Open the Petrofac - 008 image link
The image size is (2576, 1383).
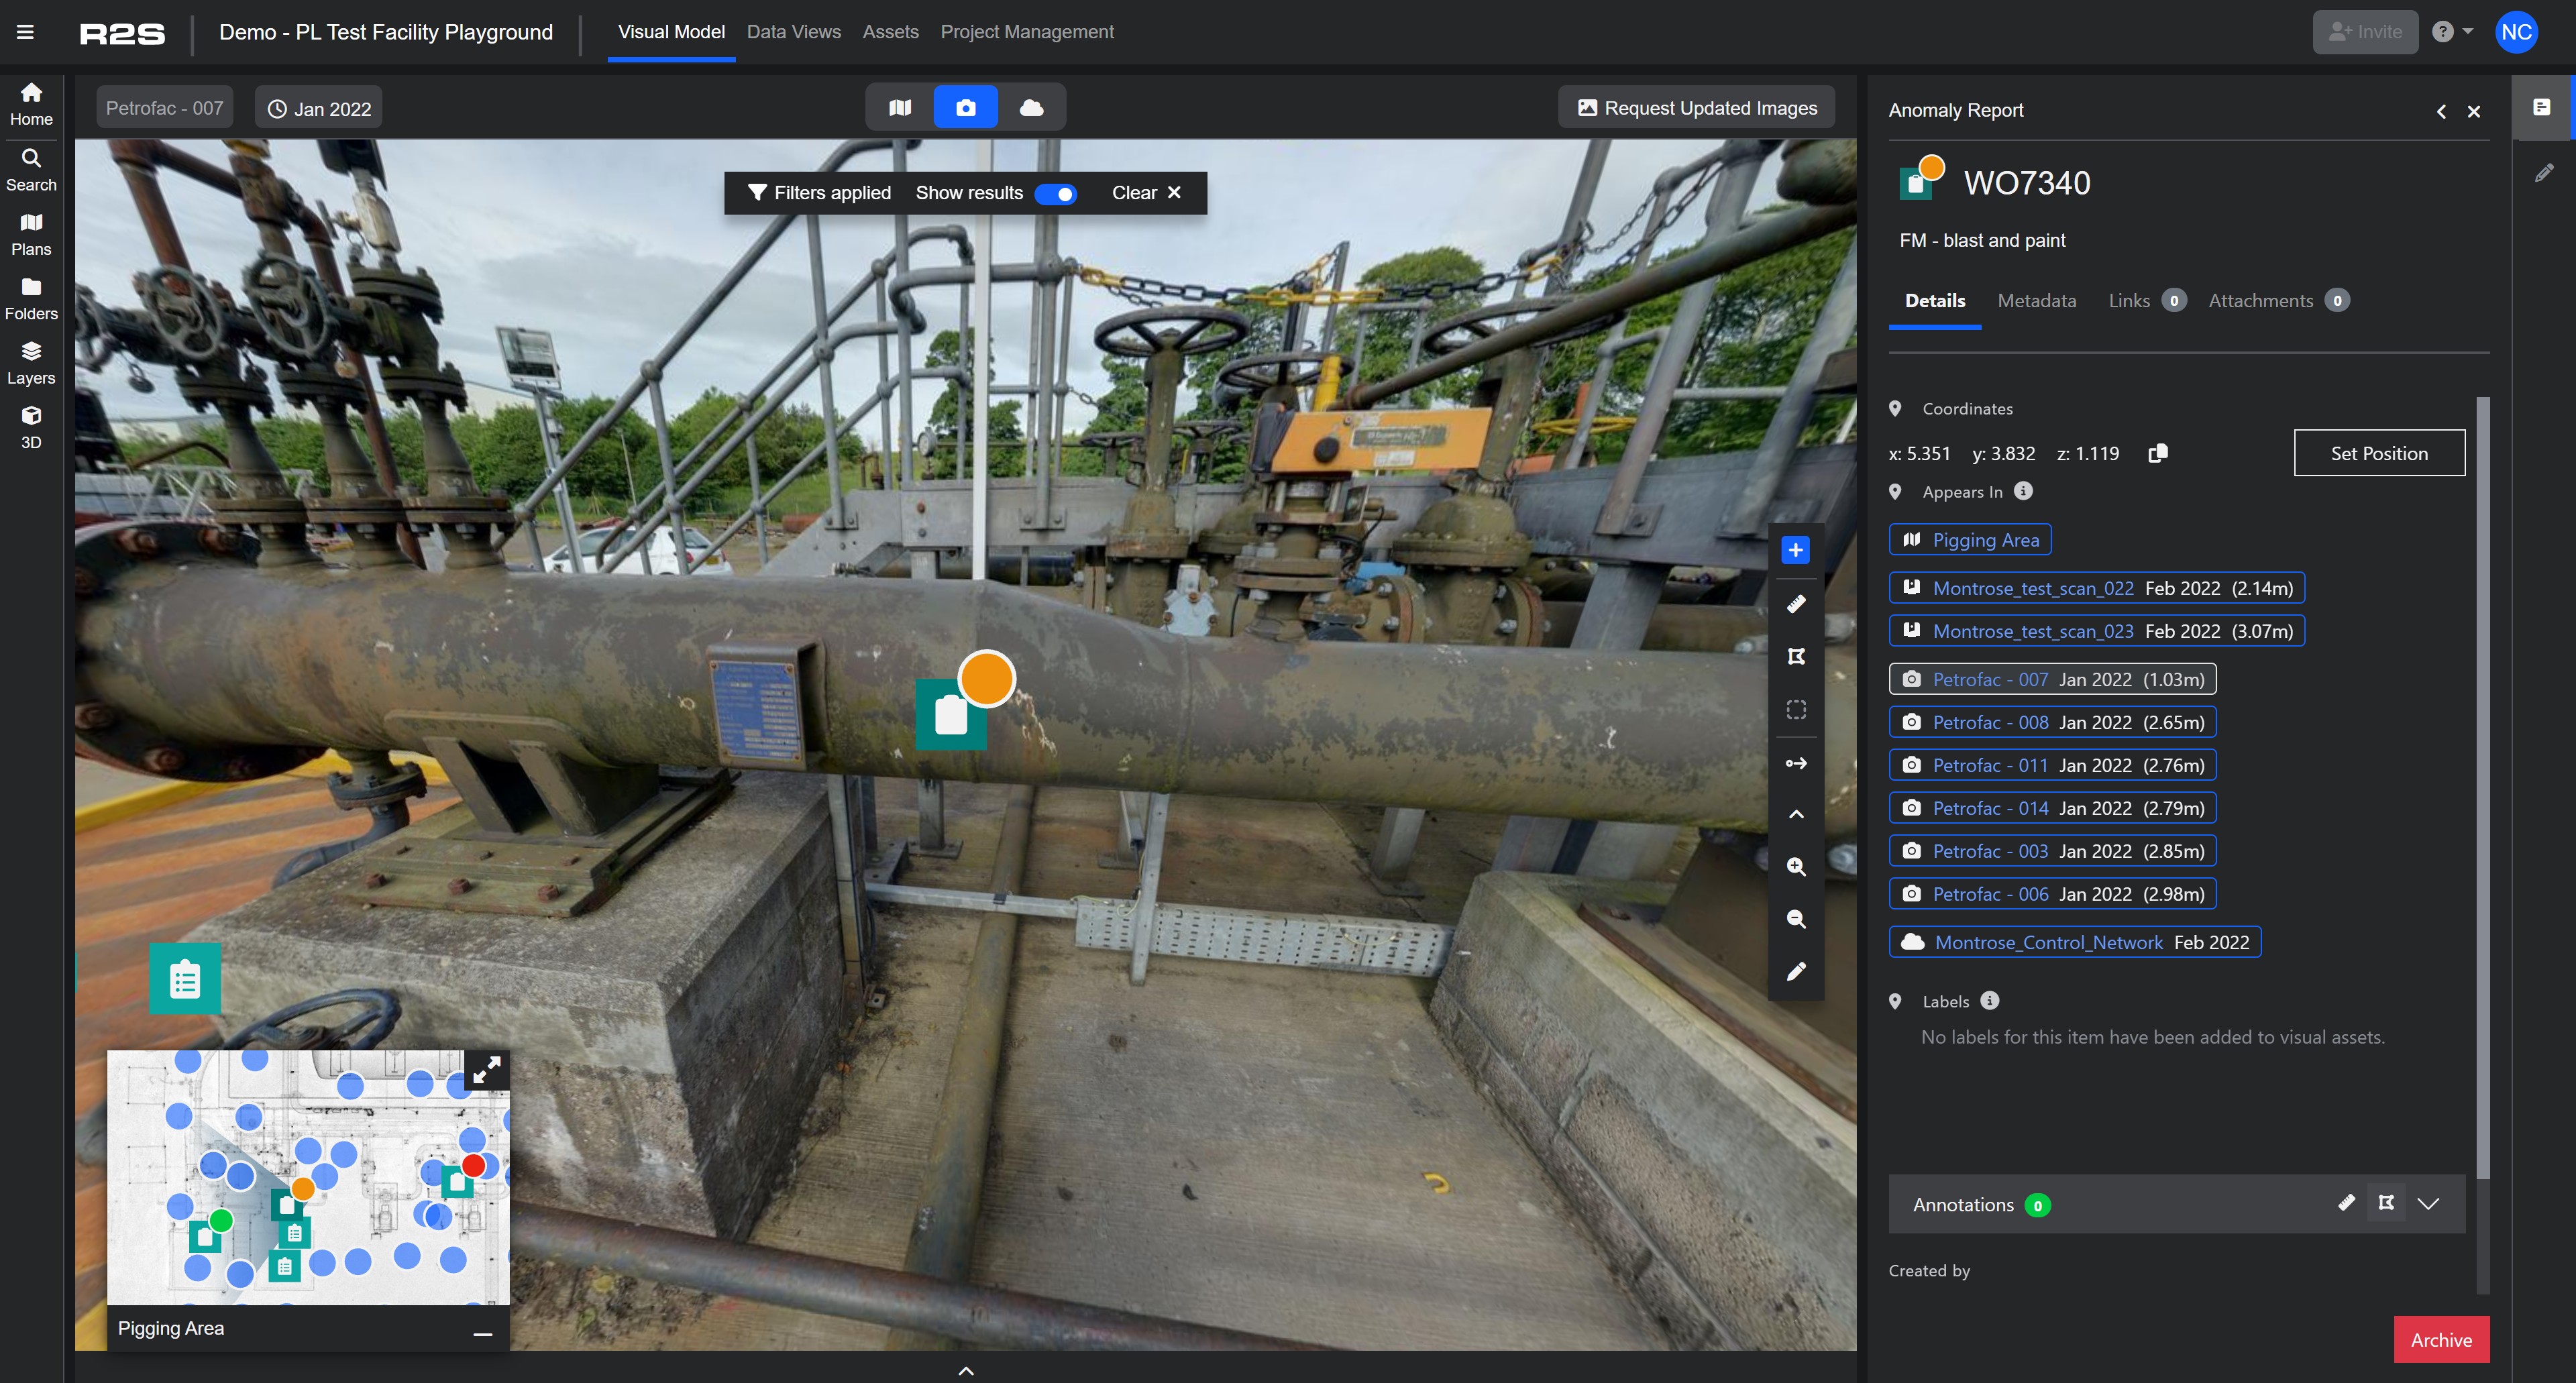click(1989, 722)
